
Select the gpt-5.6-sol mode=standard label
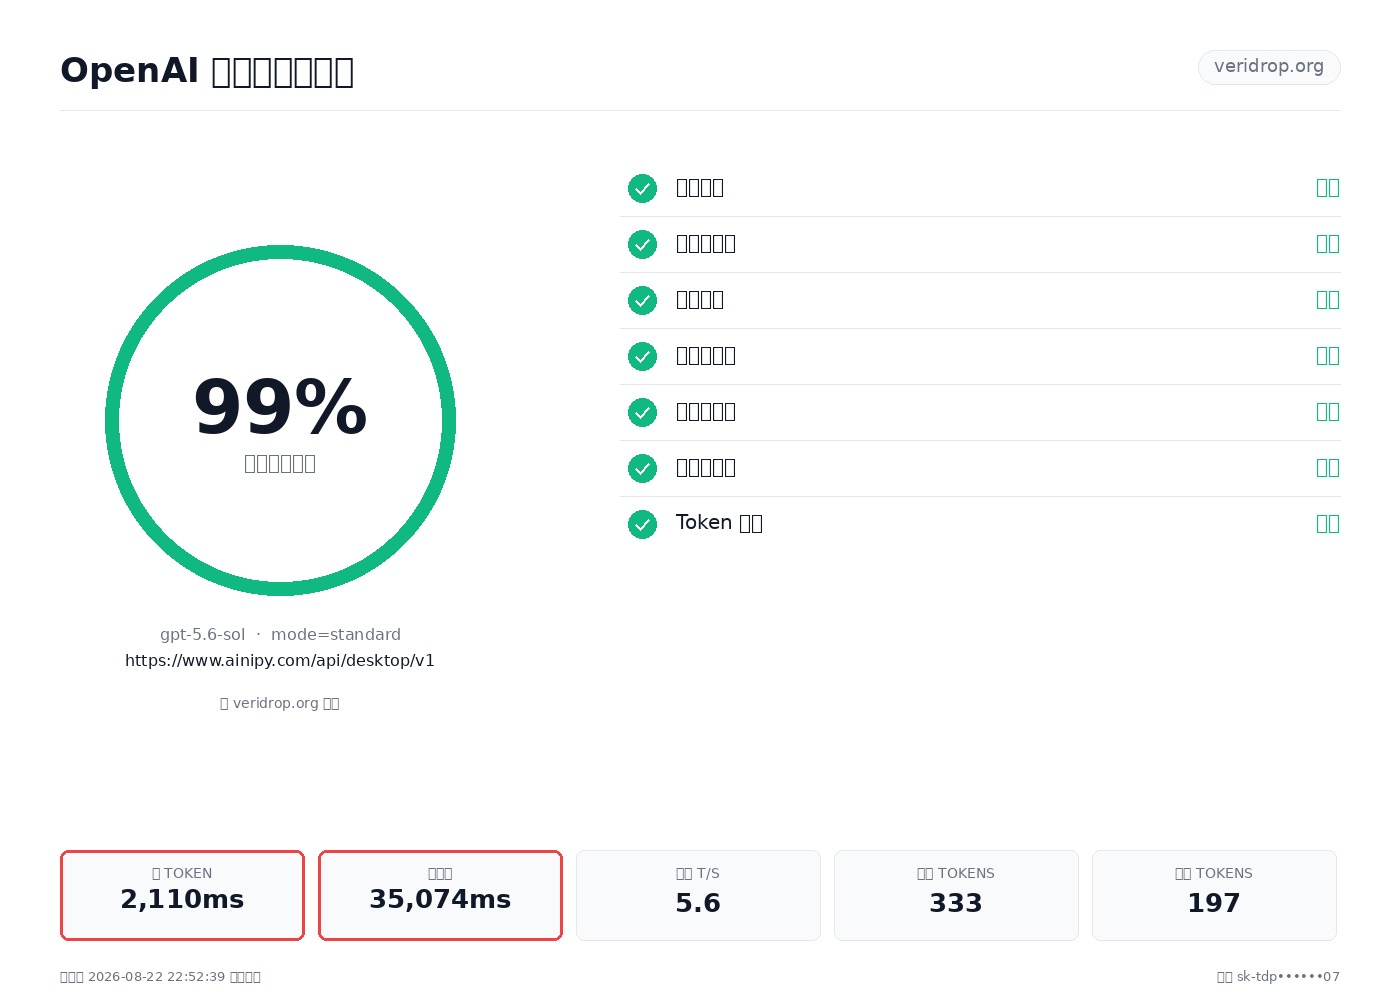pos(280,635)
